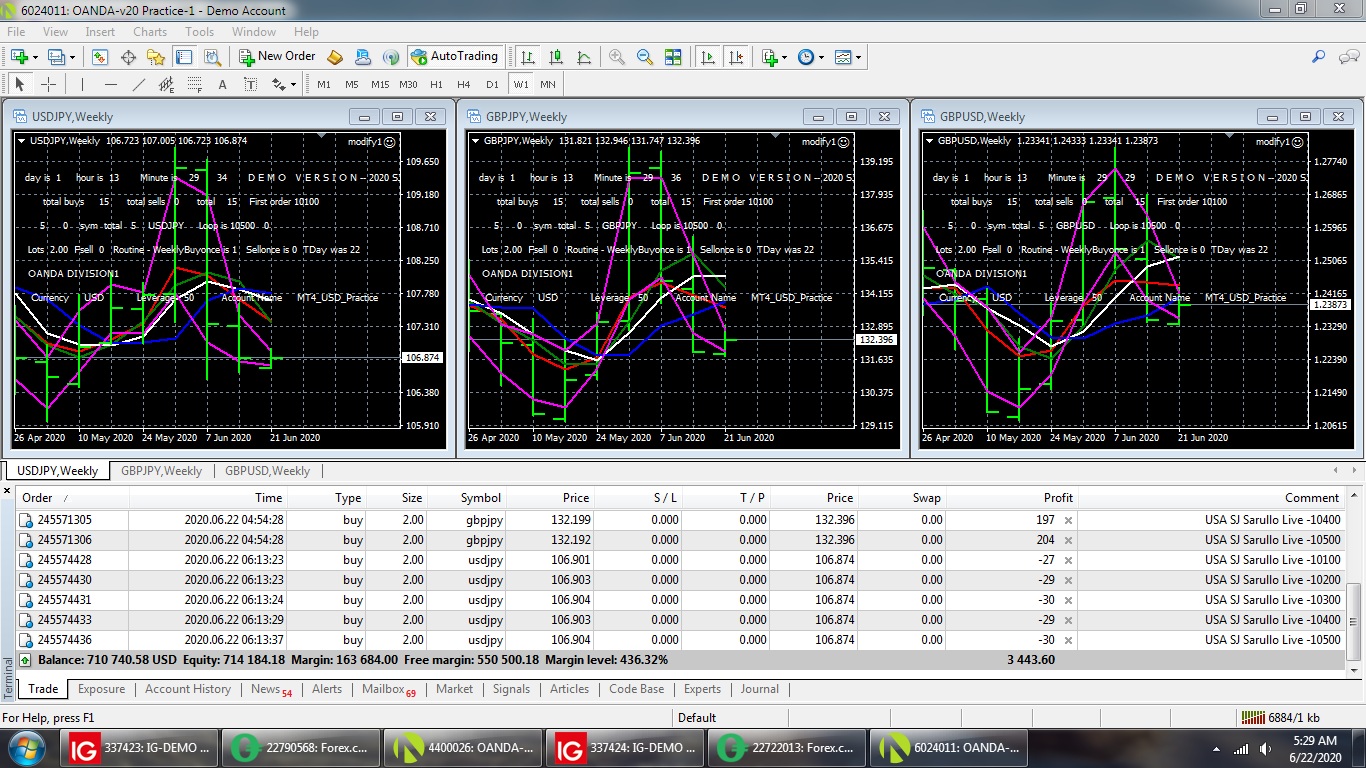Click the New Order button
Viewport: 1366px width, 768px height.
pyautogui.click(x=277, y=57)
